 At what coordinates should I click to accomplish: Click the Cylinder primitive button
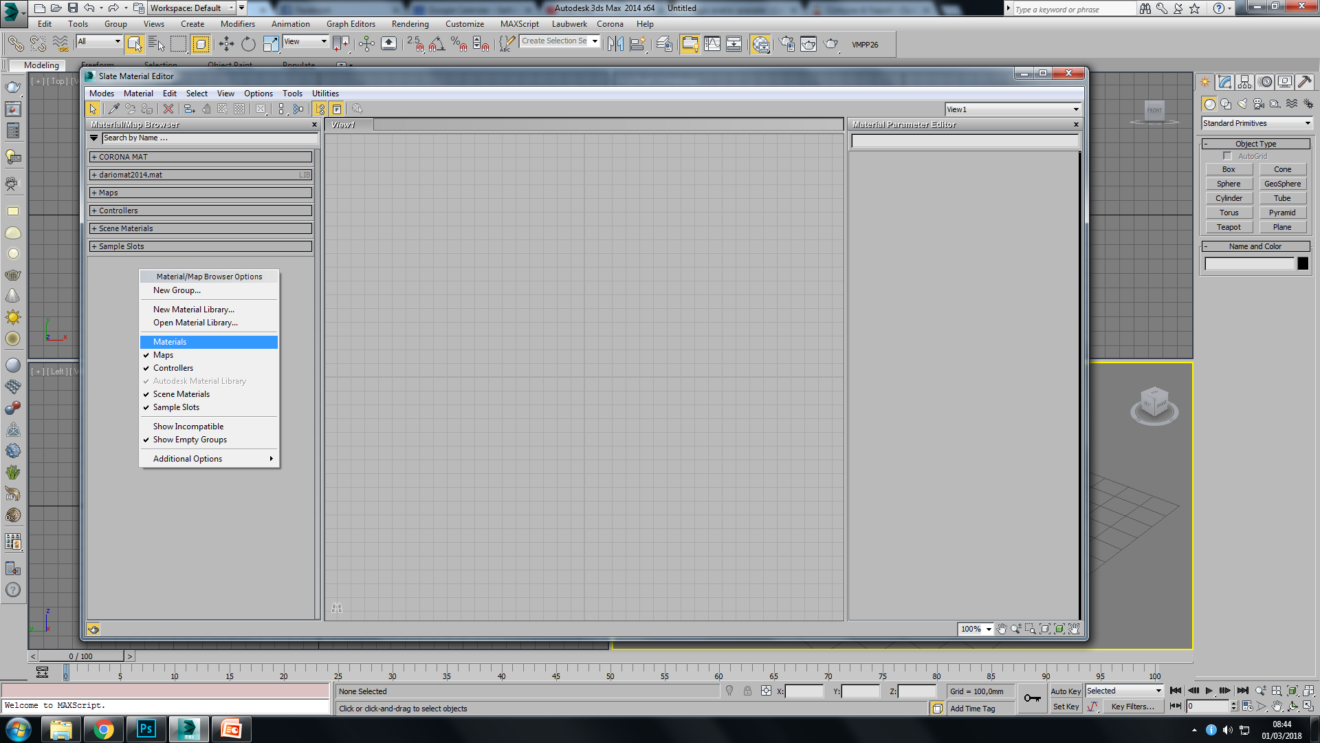(1228, 198)
